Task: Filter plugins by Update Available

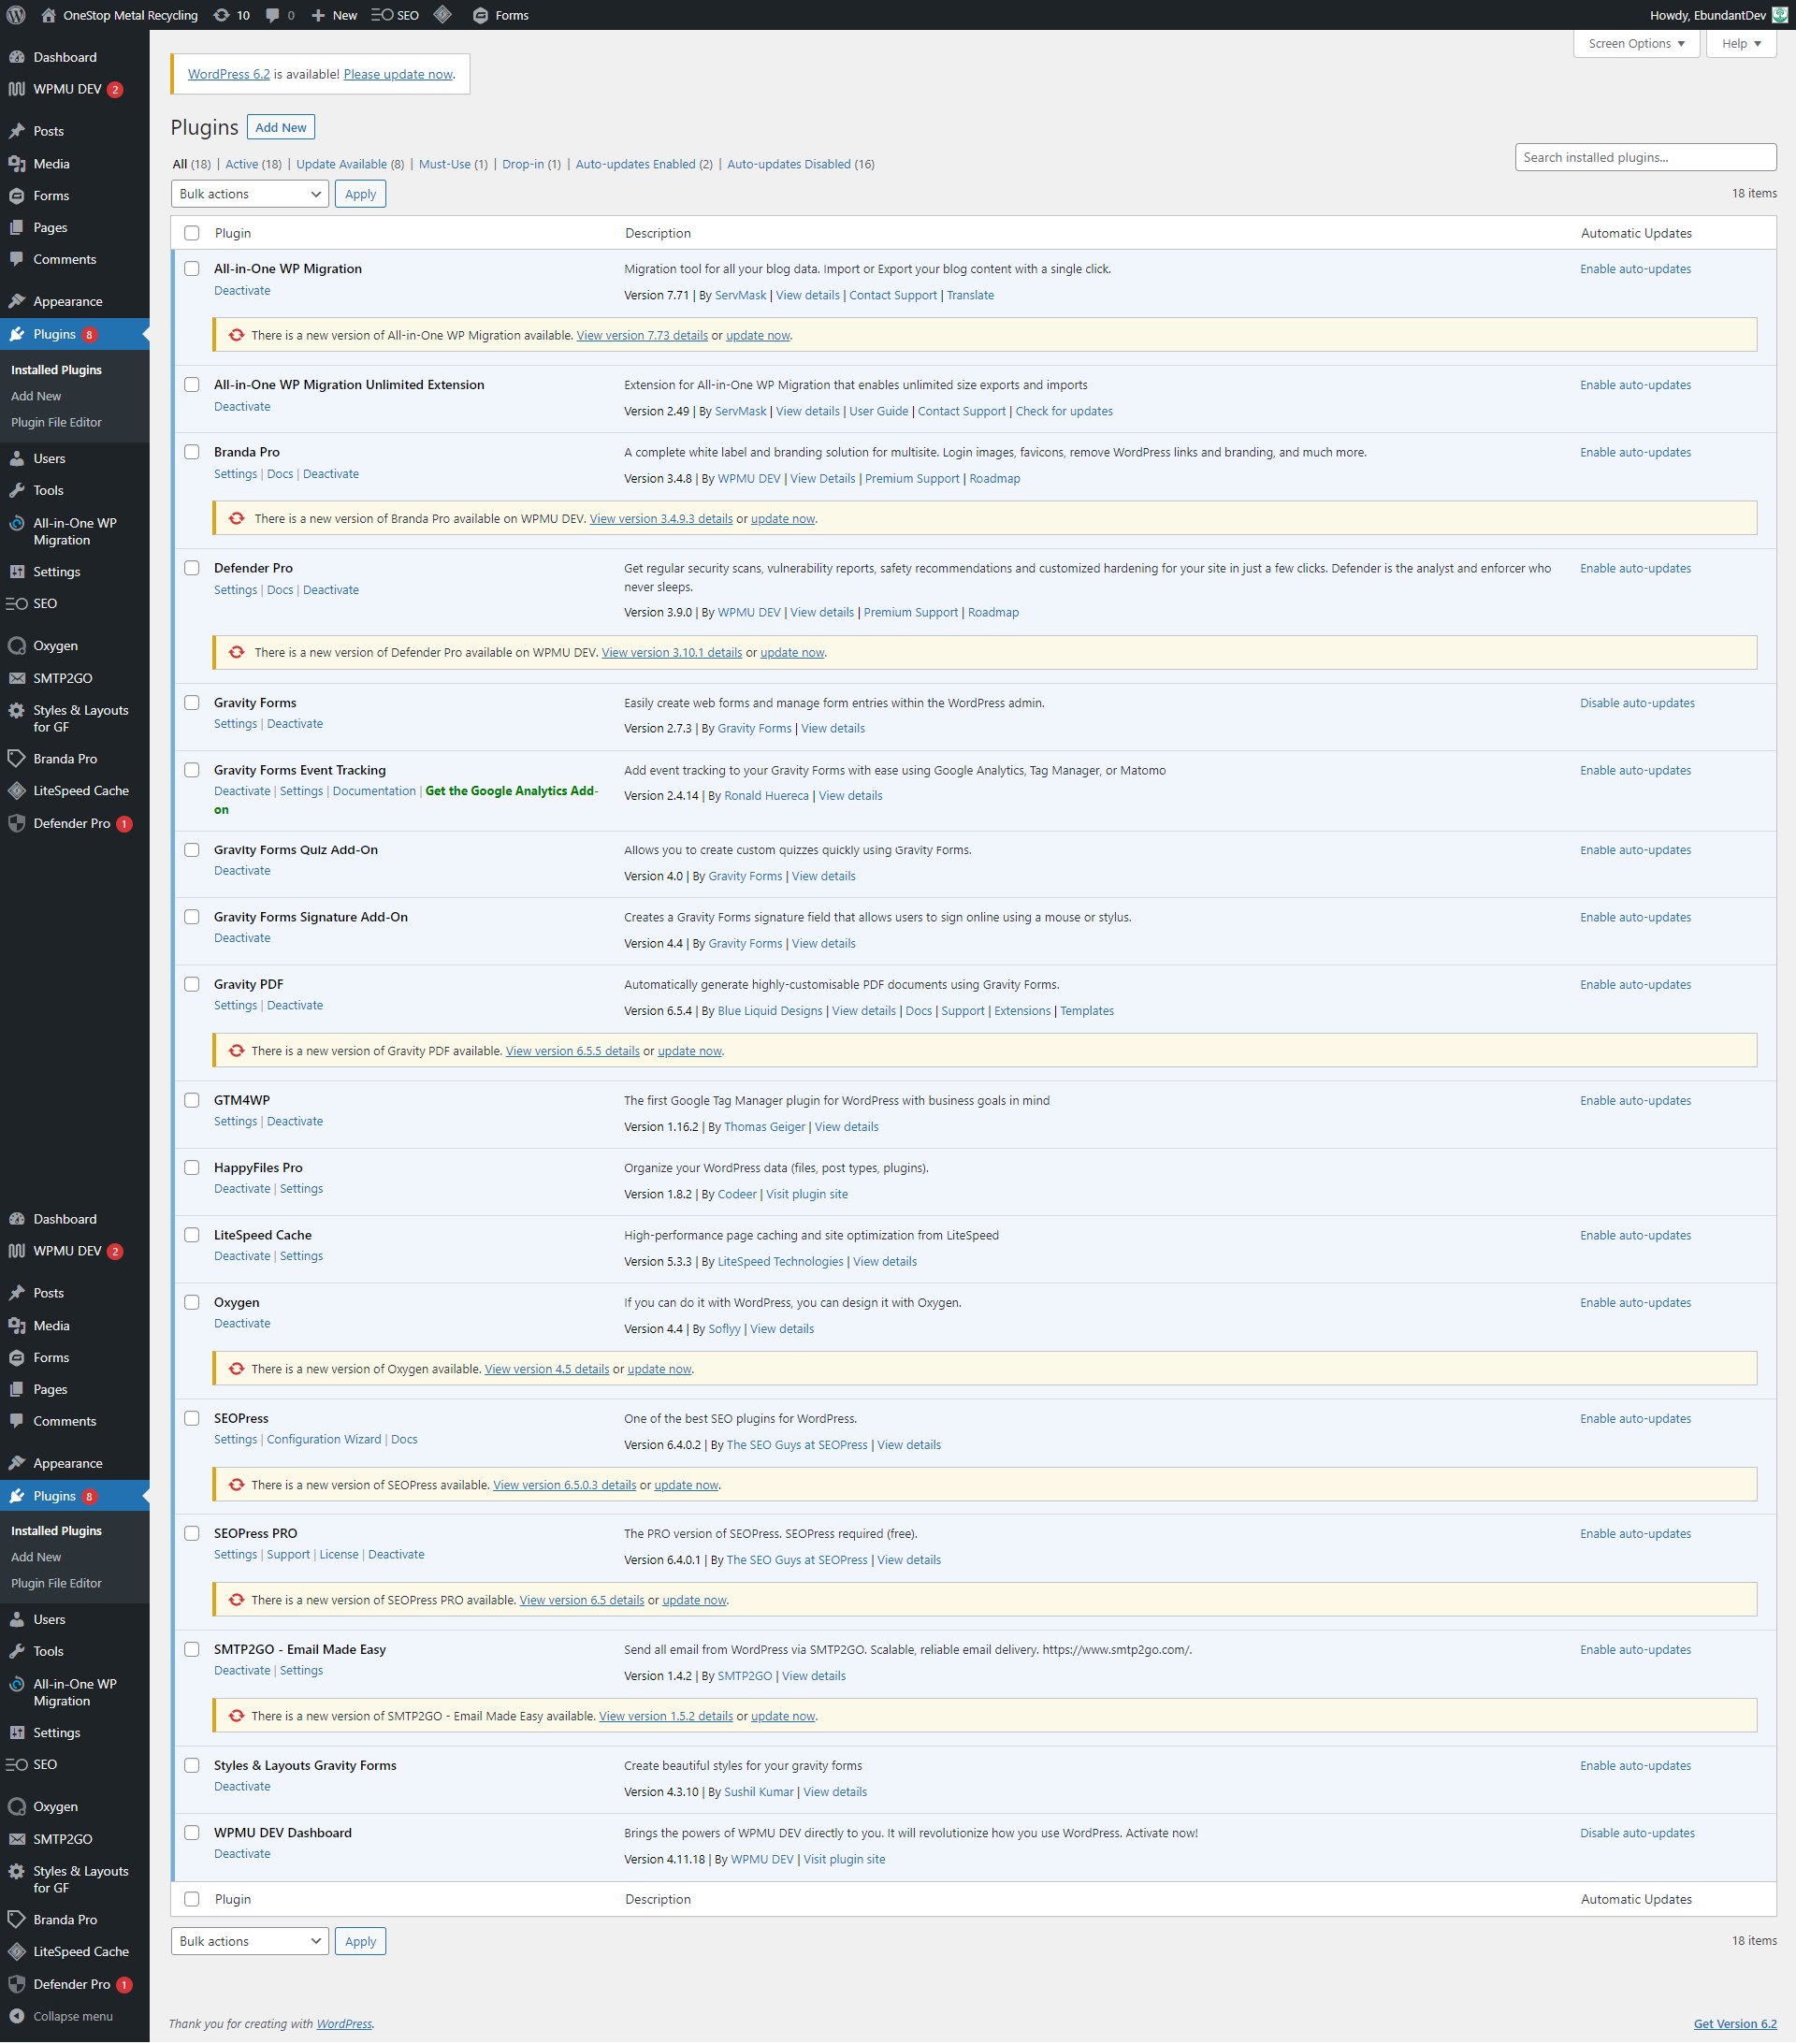Action: coord(341,164)
